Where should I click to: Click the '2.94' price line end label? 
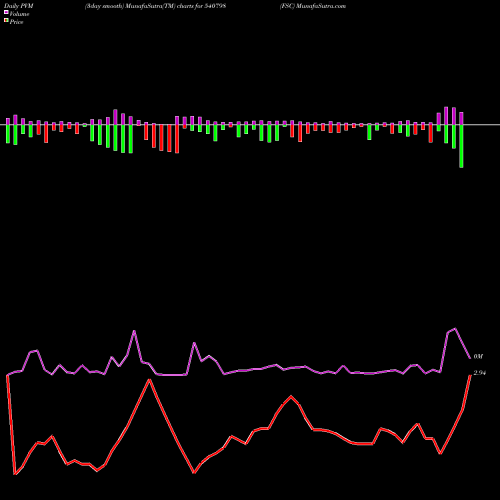[x=480, y=373]
